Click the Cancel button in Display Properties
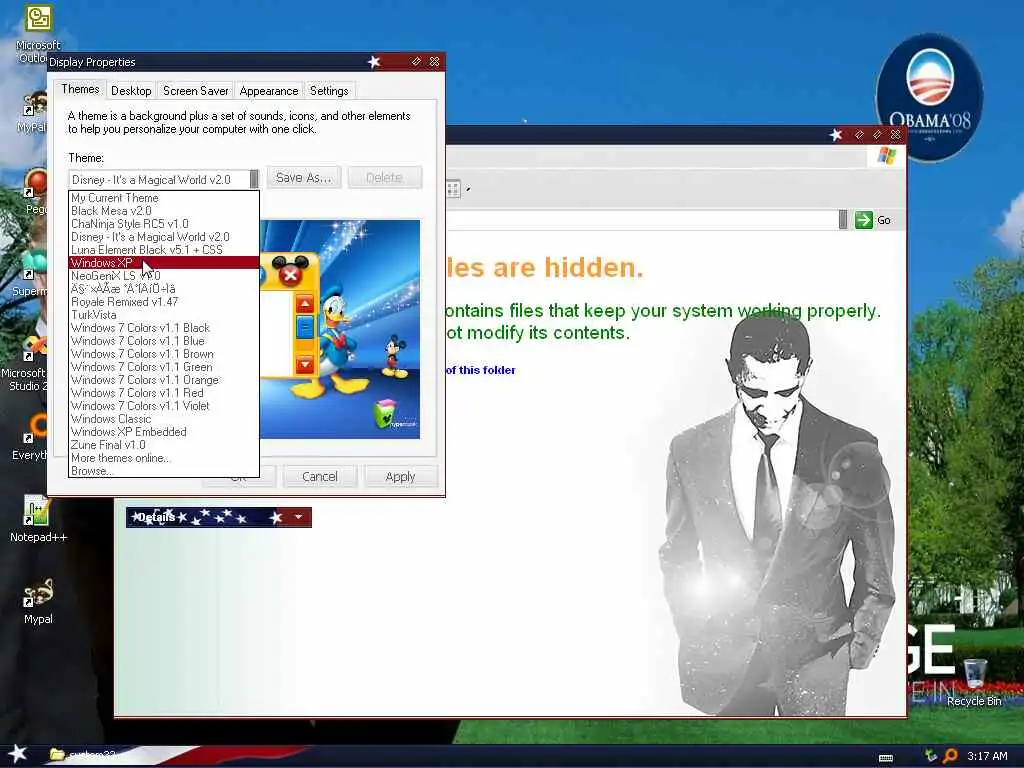1024x768 pixels. coord(320,477)
